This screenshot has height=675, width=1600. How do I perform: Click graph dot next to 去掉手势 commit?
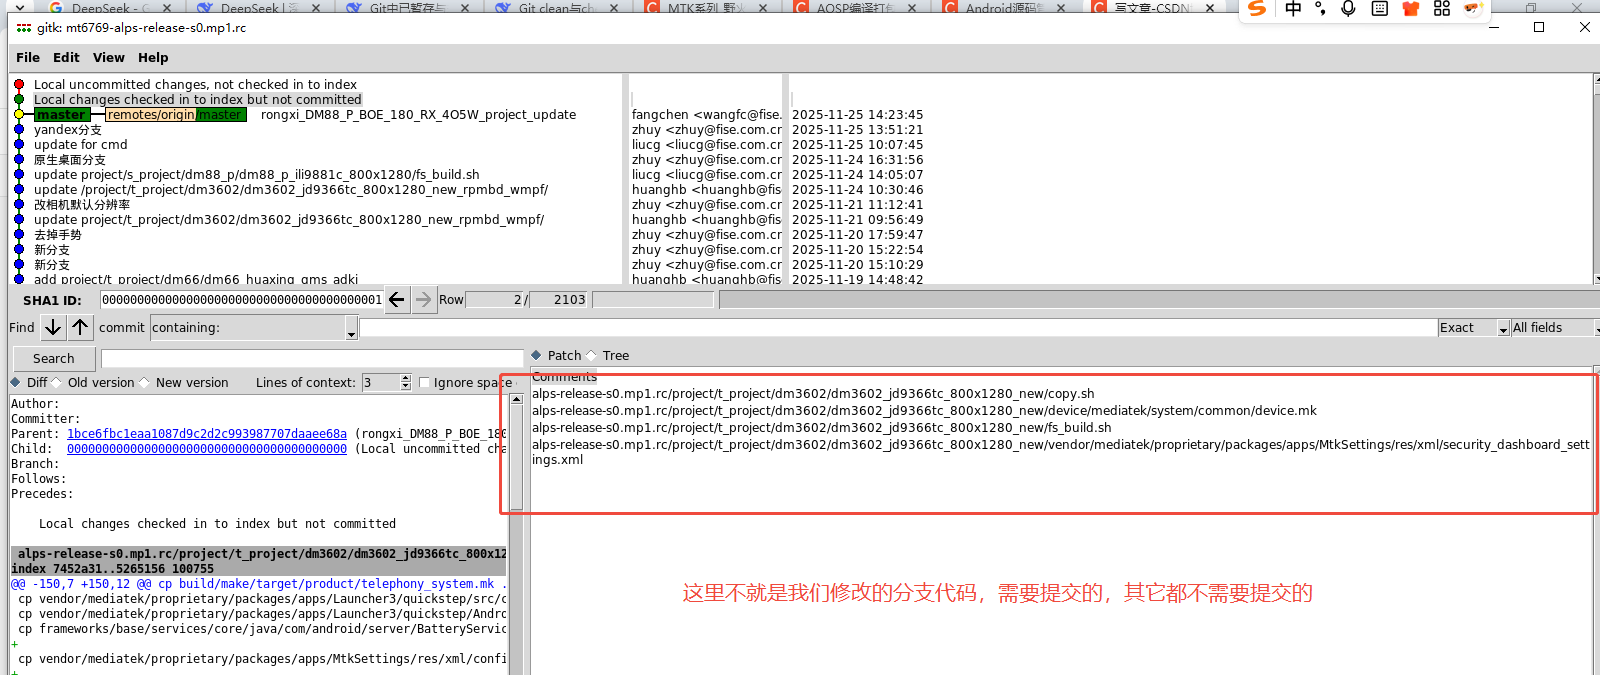click(19, 235)
